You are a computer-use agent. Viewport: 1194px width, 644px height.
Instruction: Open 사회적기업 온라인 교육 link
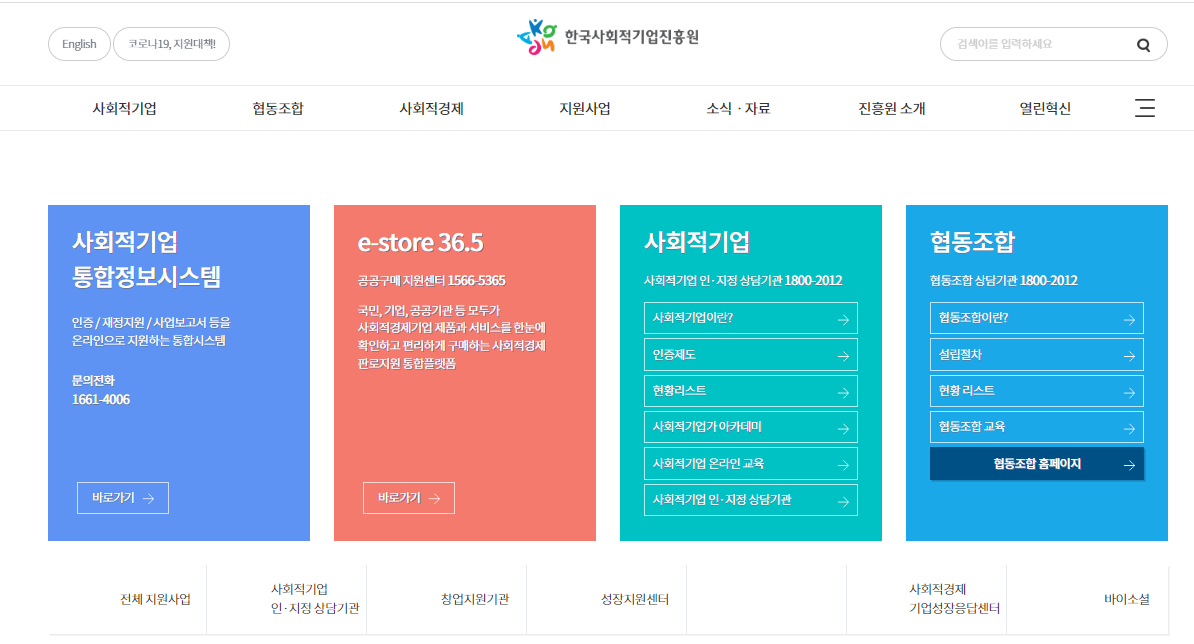[x=751, y=464]
